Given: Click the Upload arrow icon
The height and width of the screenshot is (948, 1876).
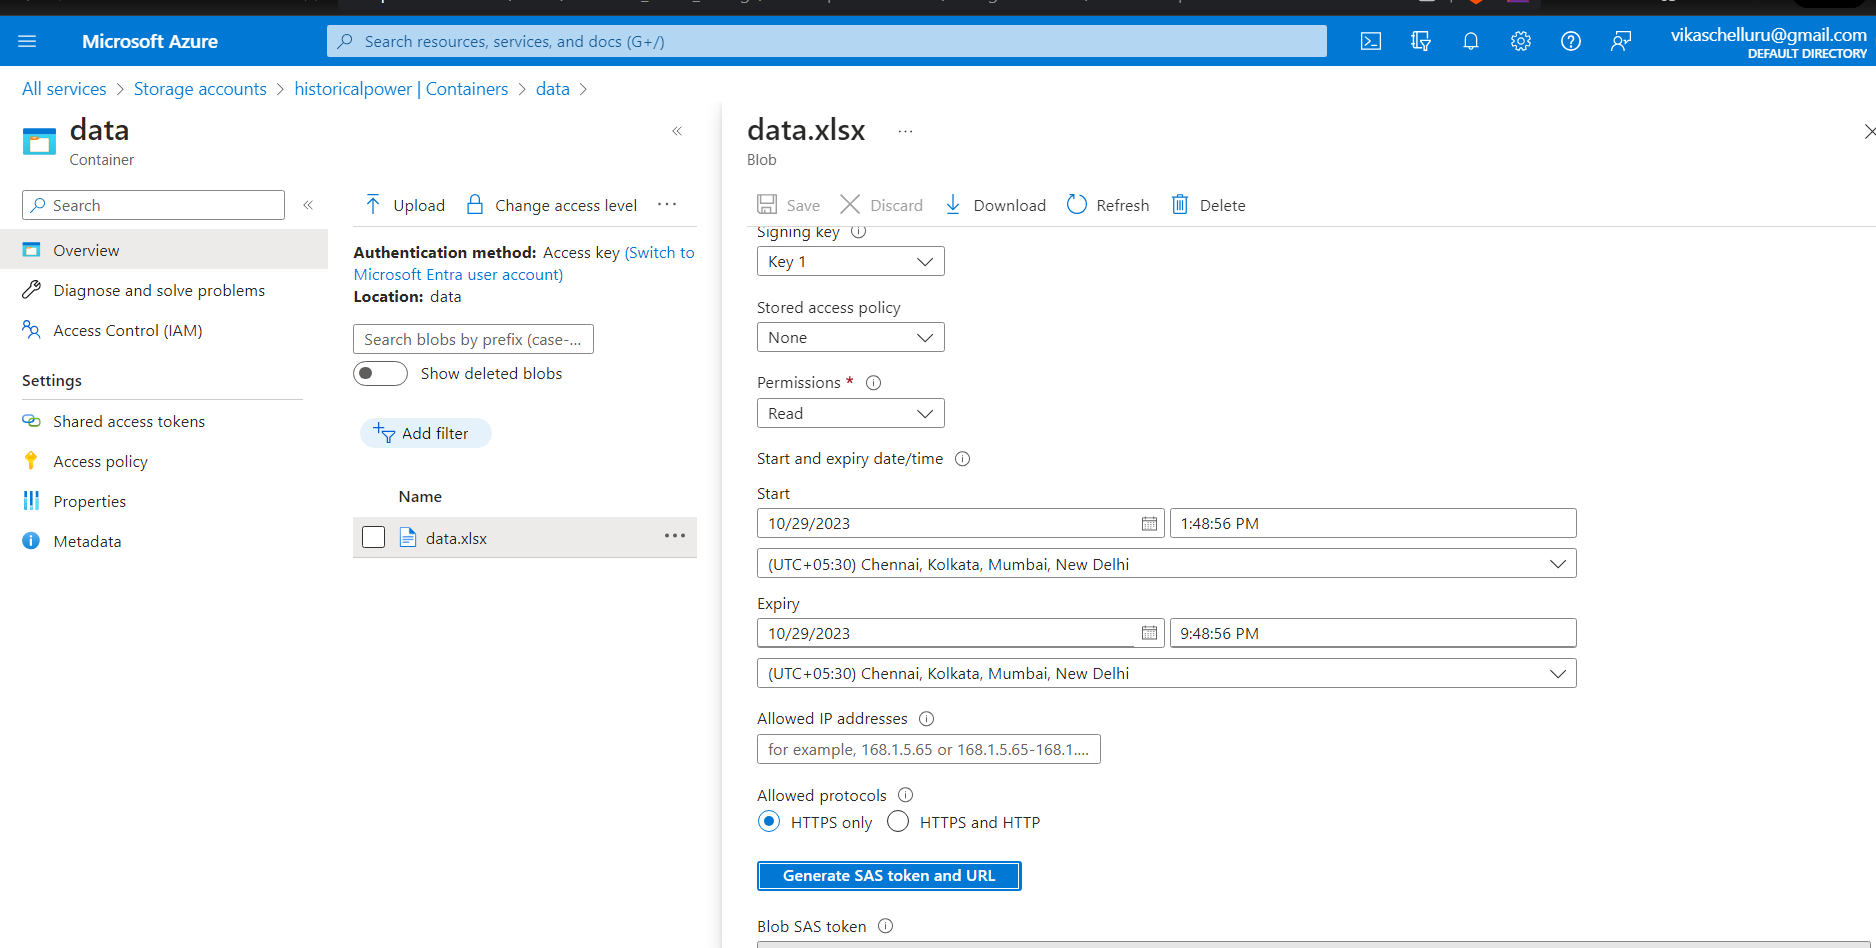Looking at the screenshot, I should pos(372,205).
